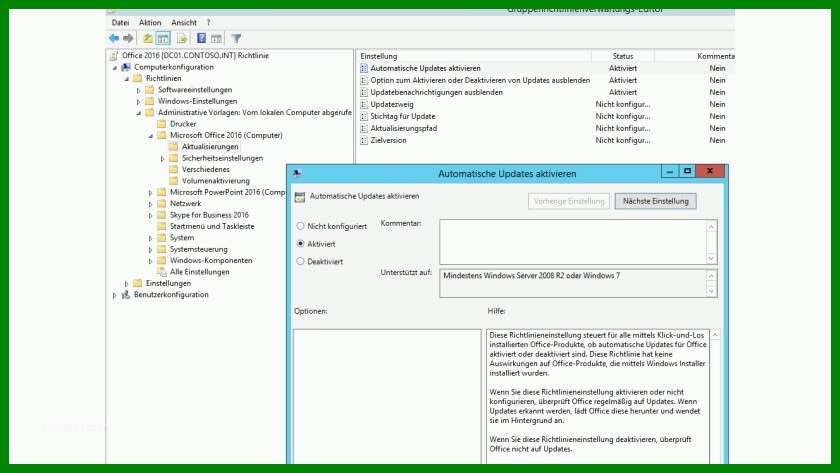Click policy icon beside Stichtag für Update

point(364,116)
